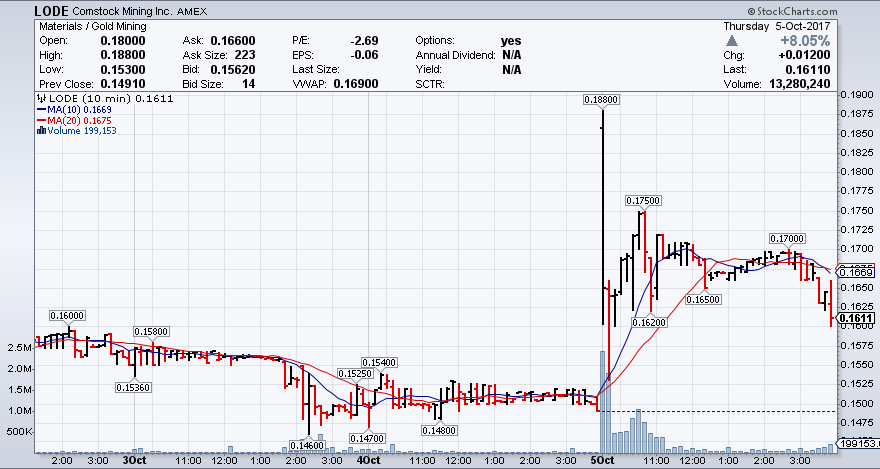Click the 5Oct date marker on axis
This screenshot has height=469, width=880.
[x=602, y=460]
